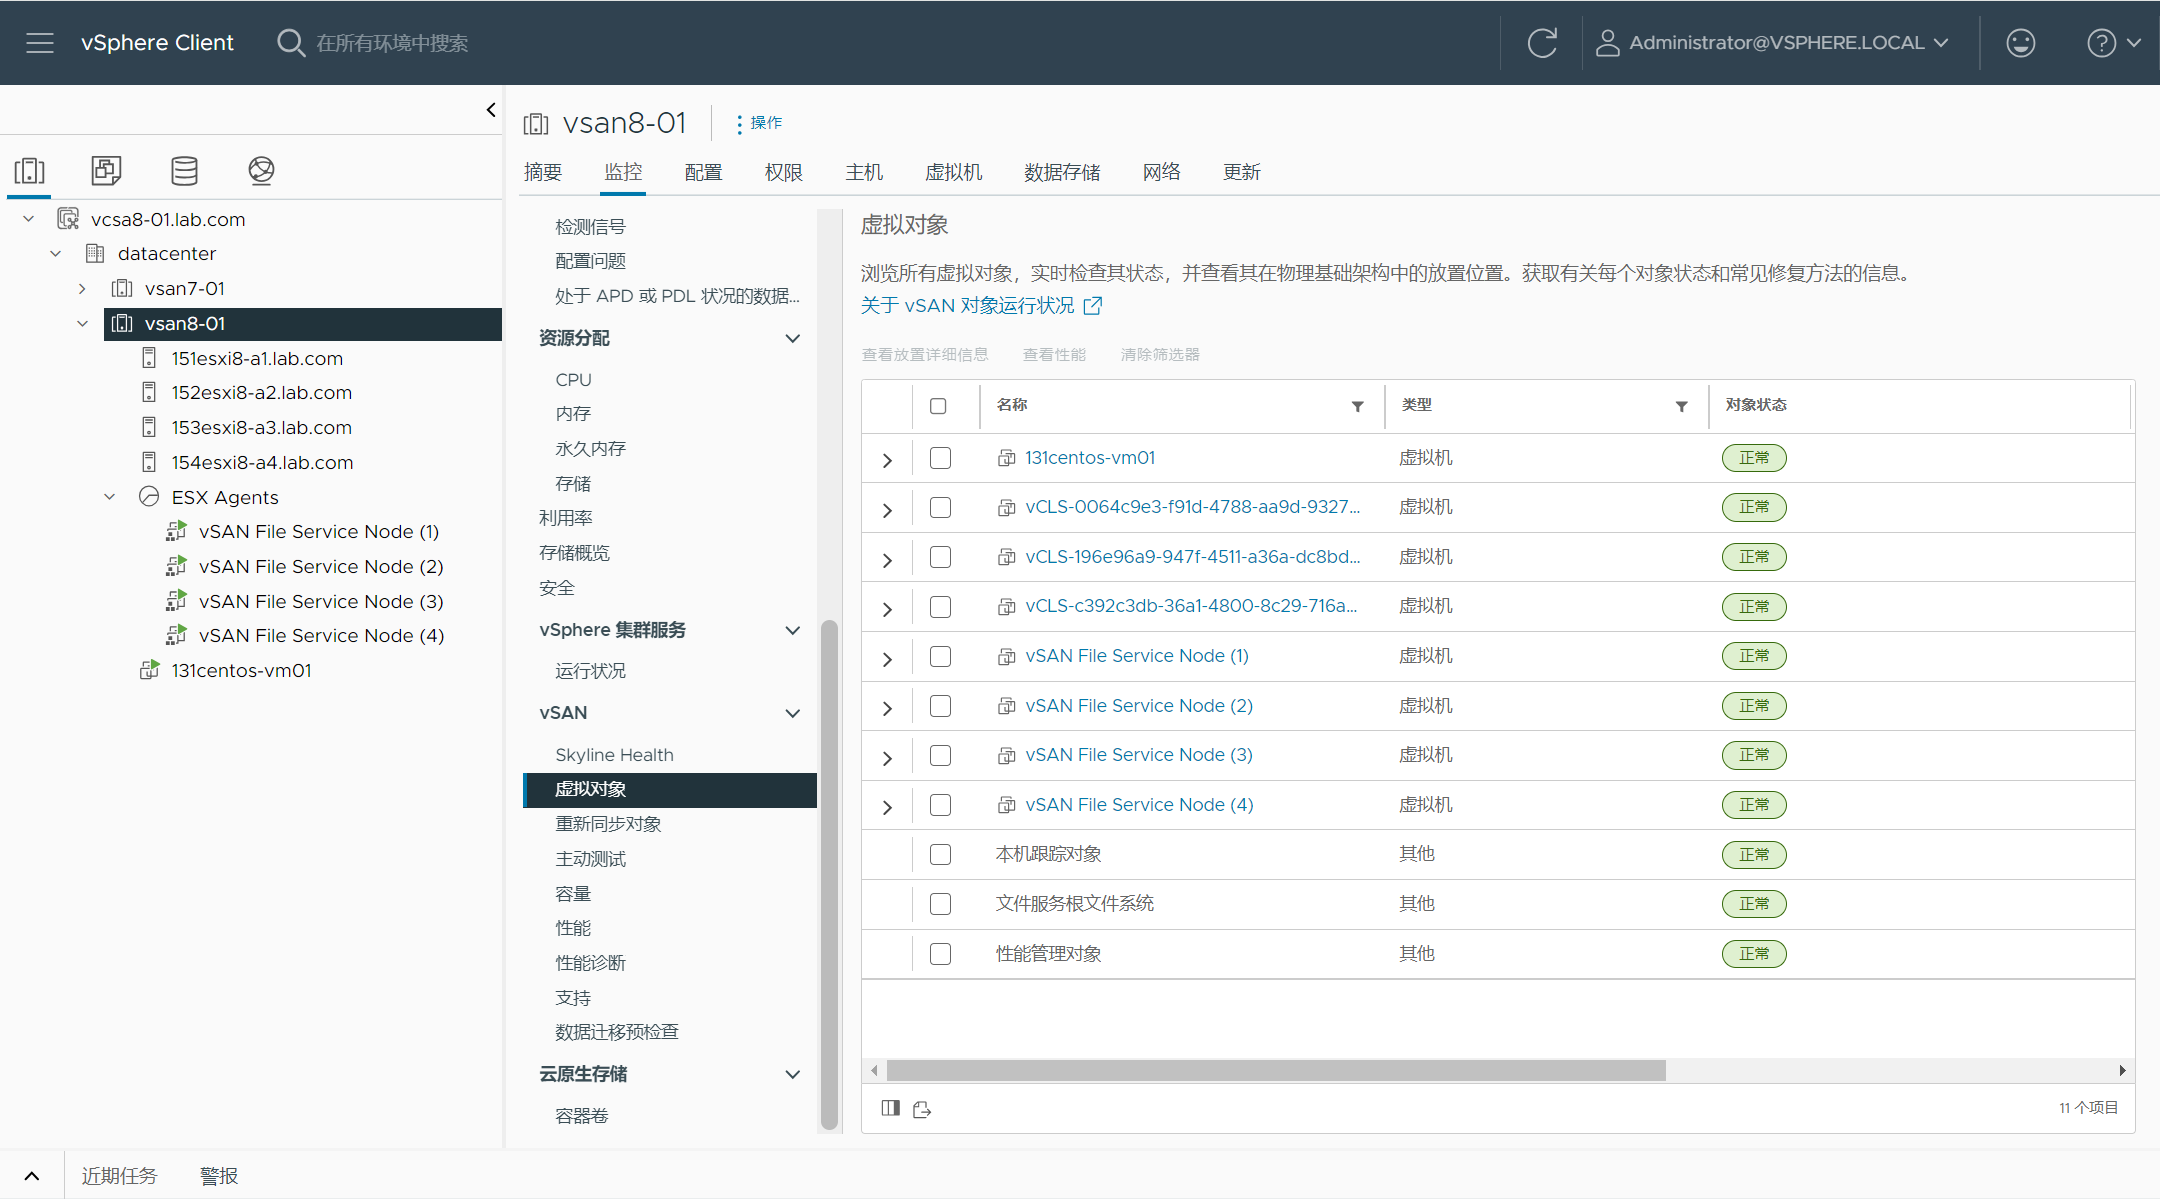2160x1199 pixels.
Task: Open 重新同步对象 in monitor menu
Action: [608, 824]
